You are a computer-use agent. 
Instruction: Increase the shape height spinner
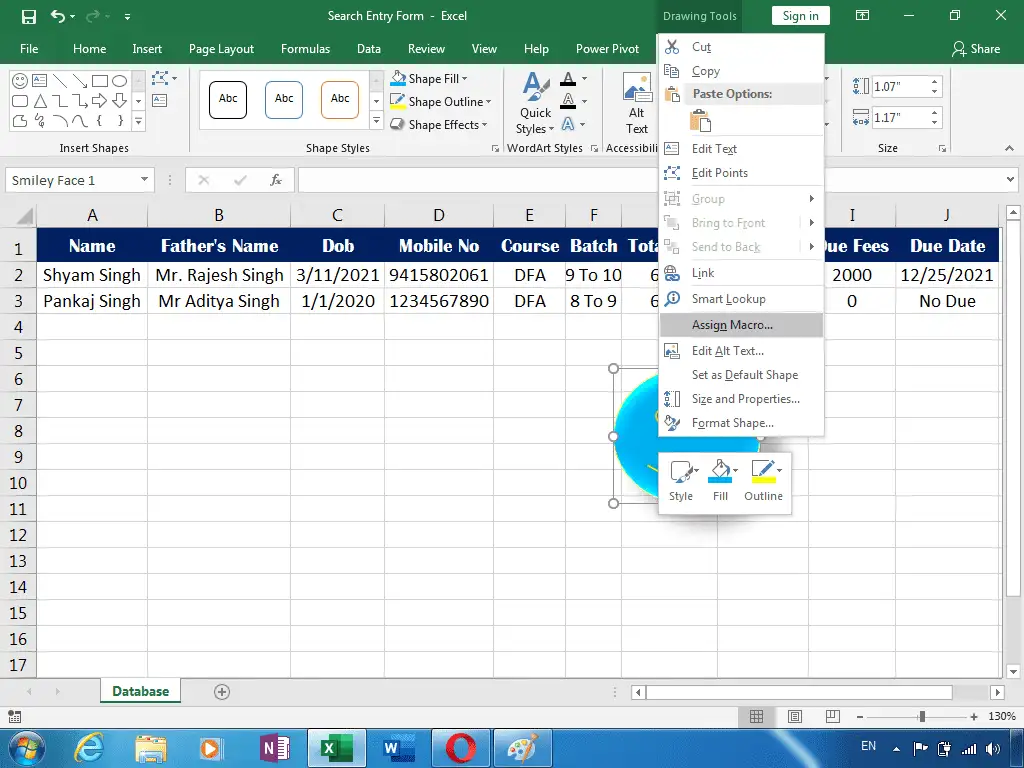tap(935, 82)
